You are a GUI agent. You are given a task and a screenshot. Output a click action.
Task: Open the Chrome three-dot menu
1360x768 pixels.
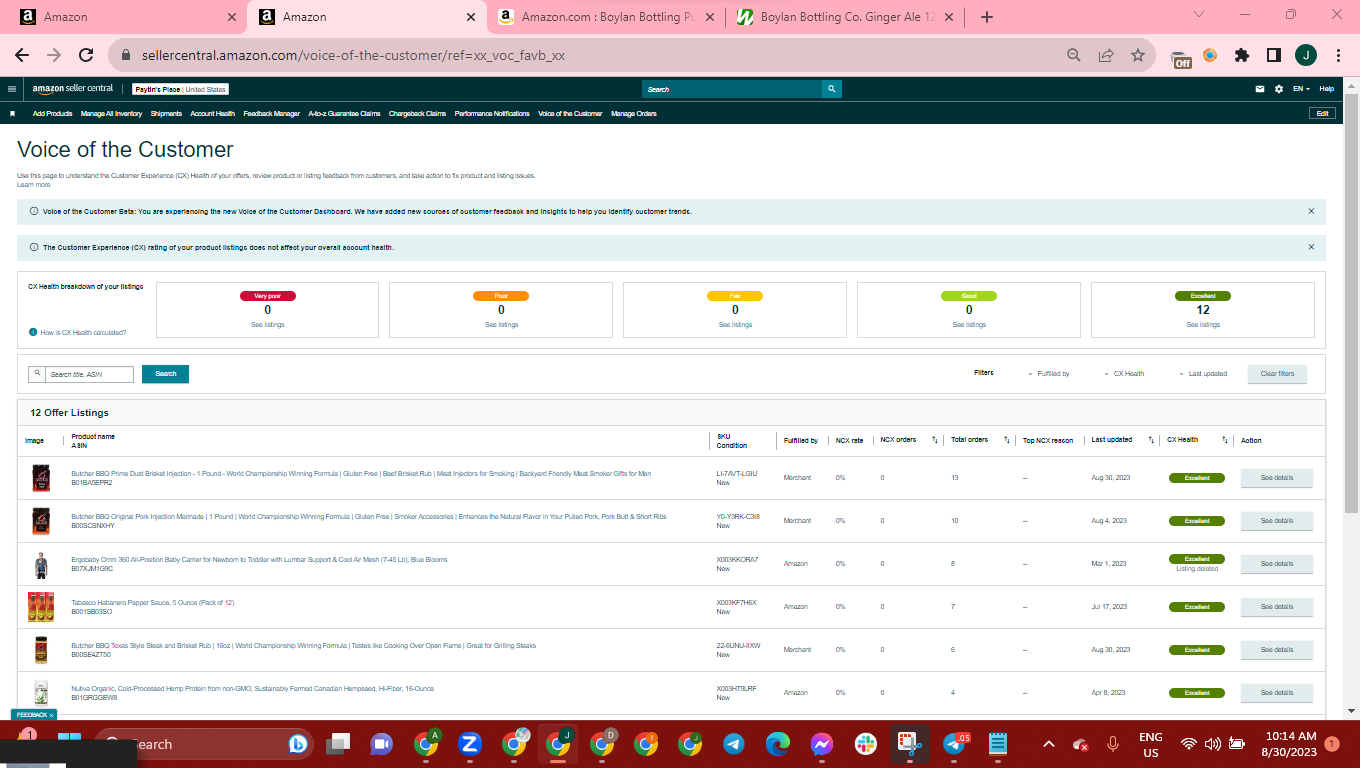pyautogui.click(x=1338, y=56)
